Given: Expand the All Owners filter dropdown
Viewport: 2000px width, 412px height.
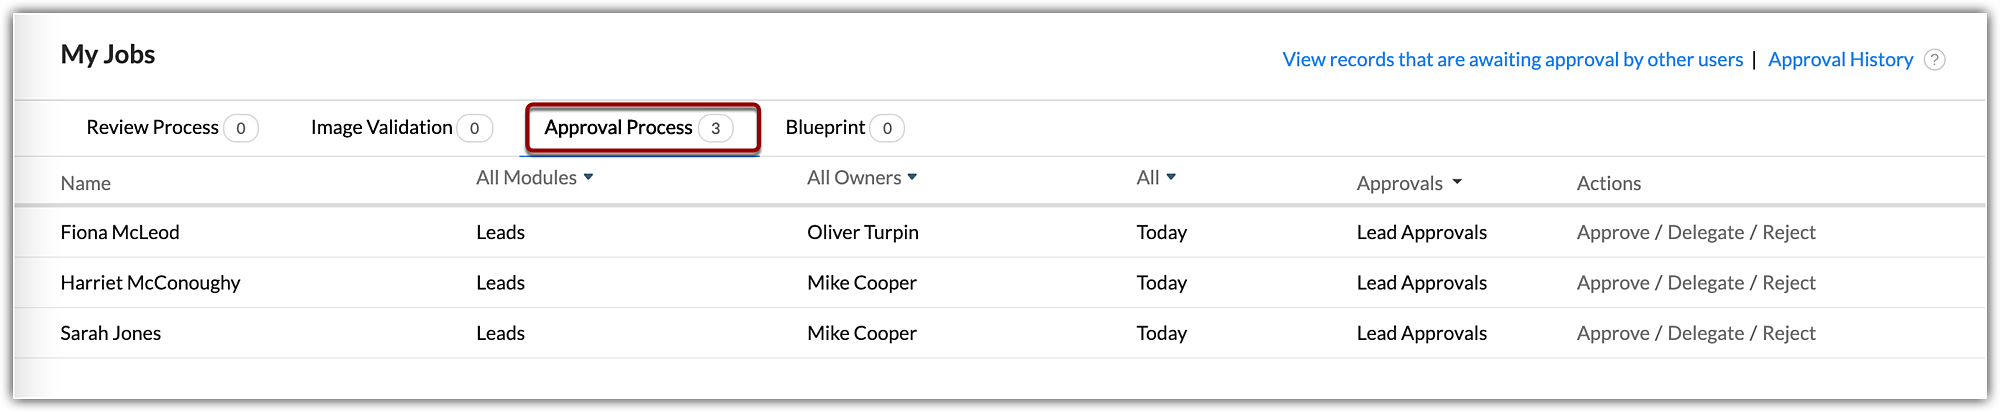Looking at the screenshot, I should click(862, 178).
